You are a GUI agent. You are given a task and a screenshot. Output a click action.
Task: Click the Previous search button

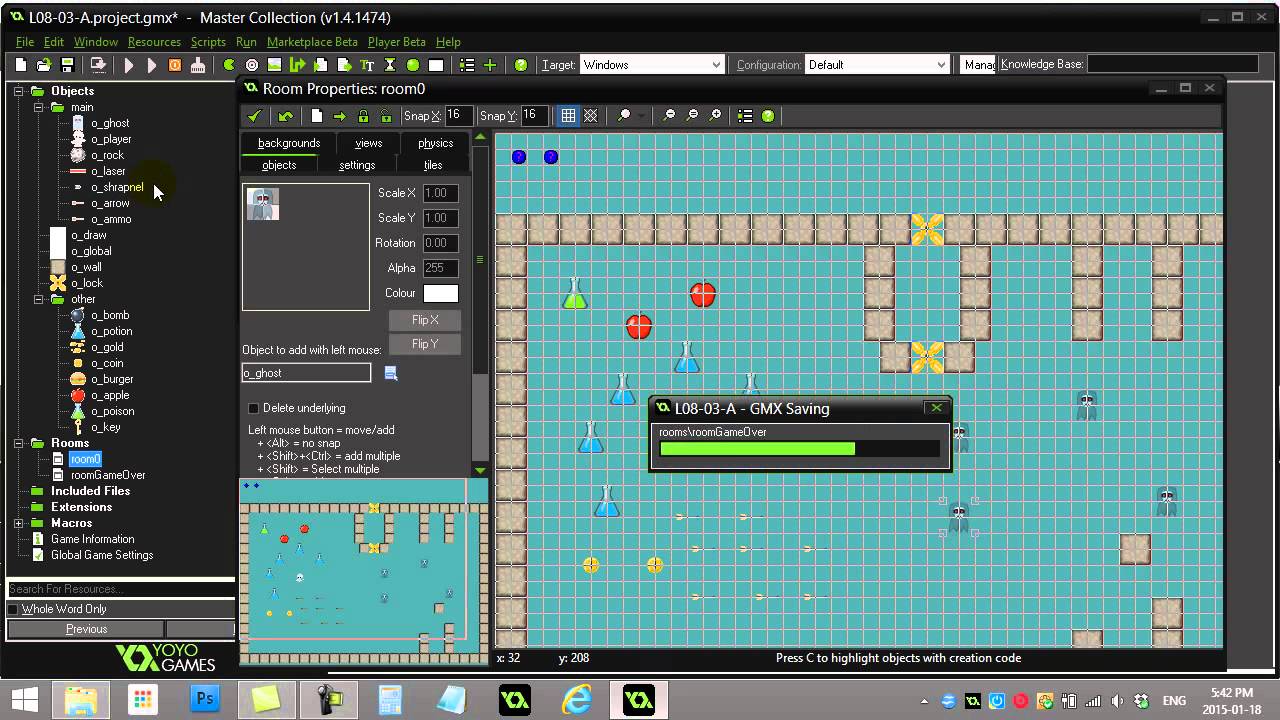coord(86,629)
